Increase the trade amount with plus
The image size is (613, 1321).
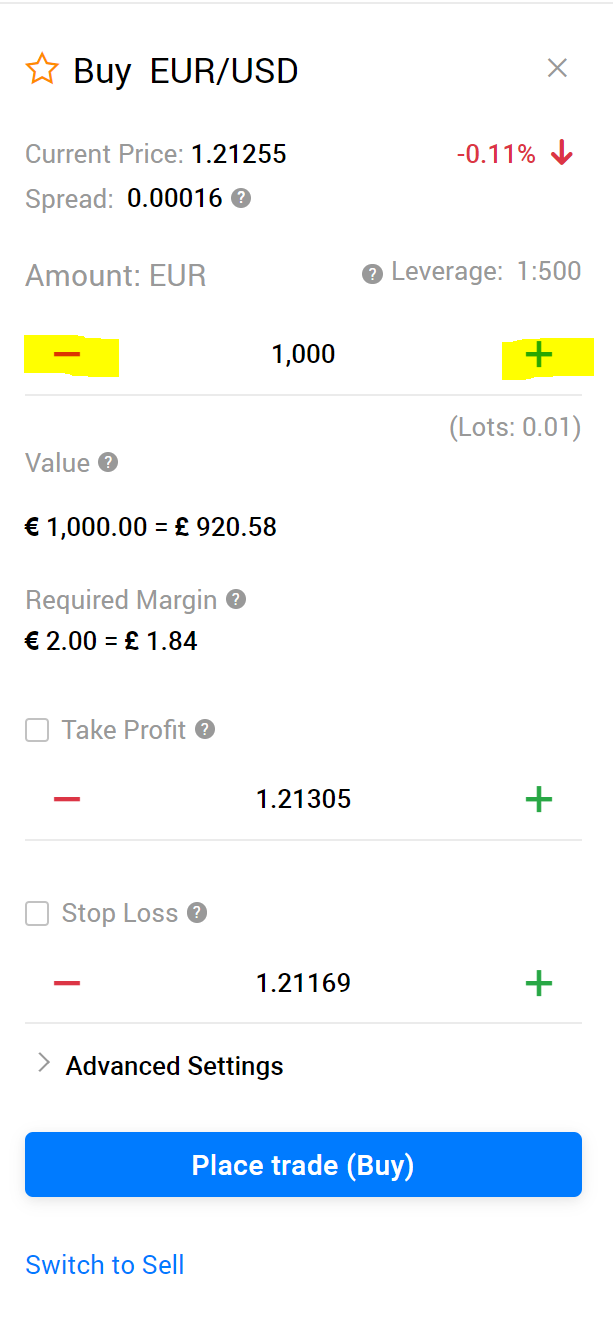(539, 354)
